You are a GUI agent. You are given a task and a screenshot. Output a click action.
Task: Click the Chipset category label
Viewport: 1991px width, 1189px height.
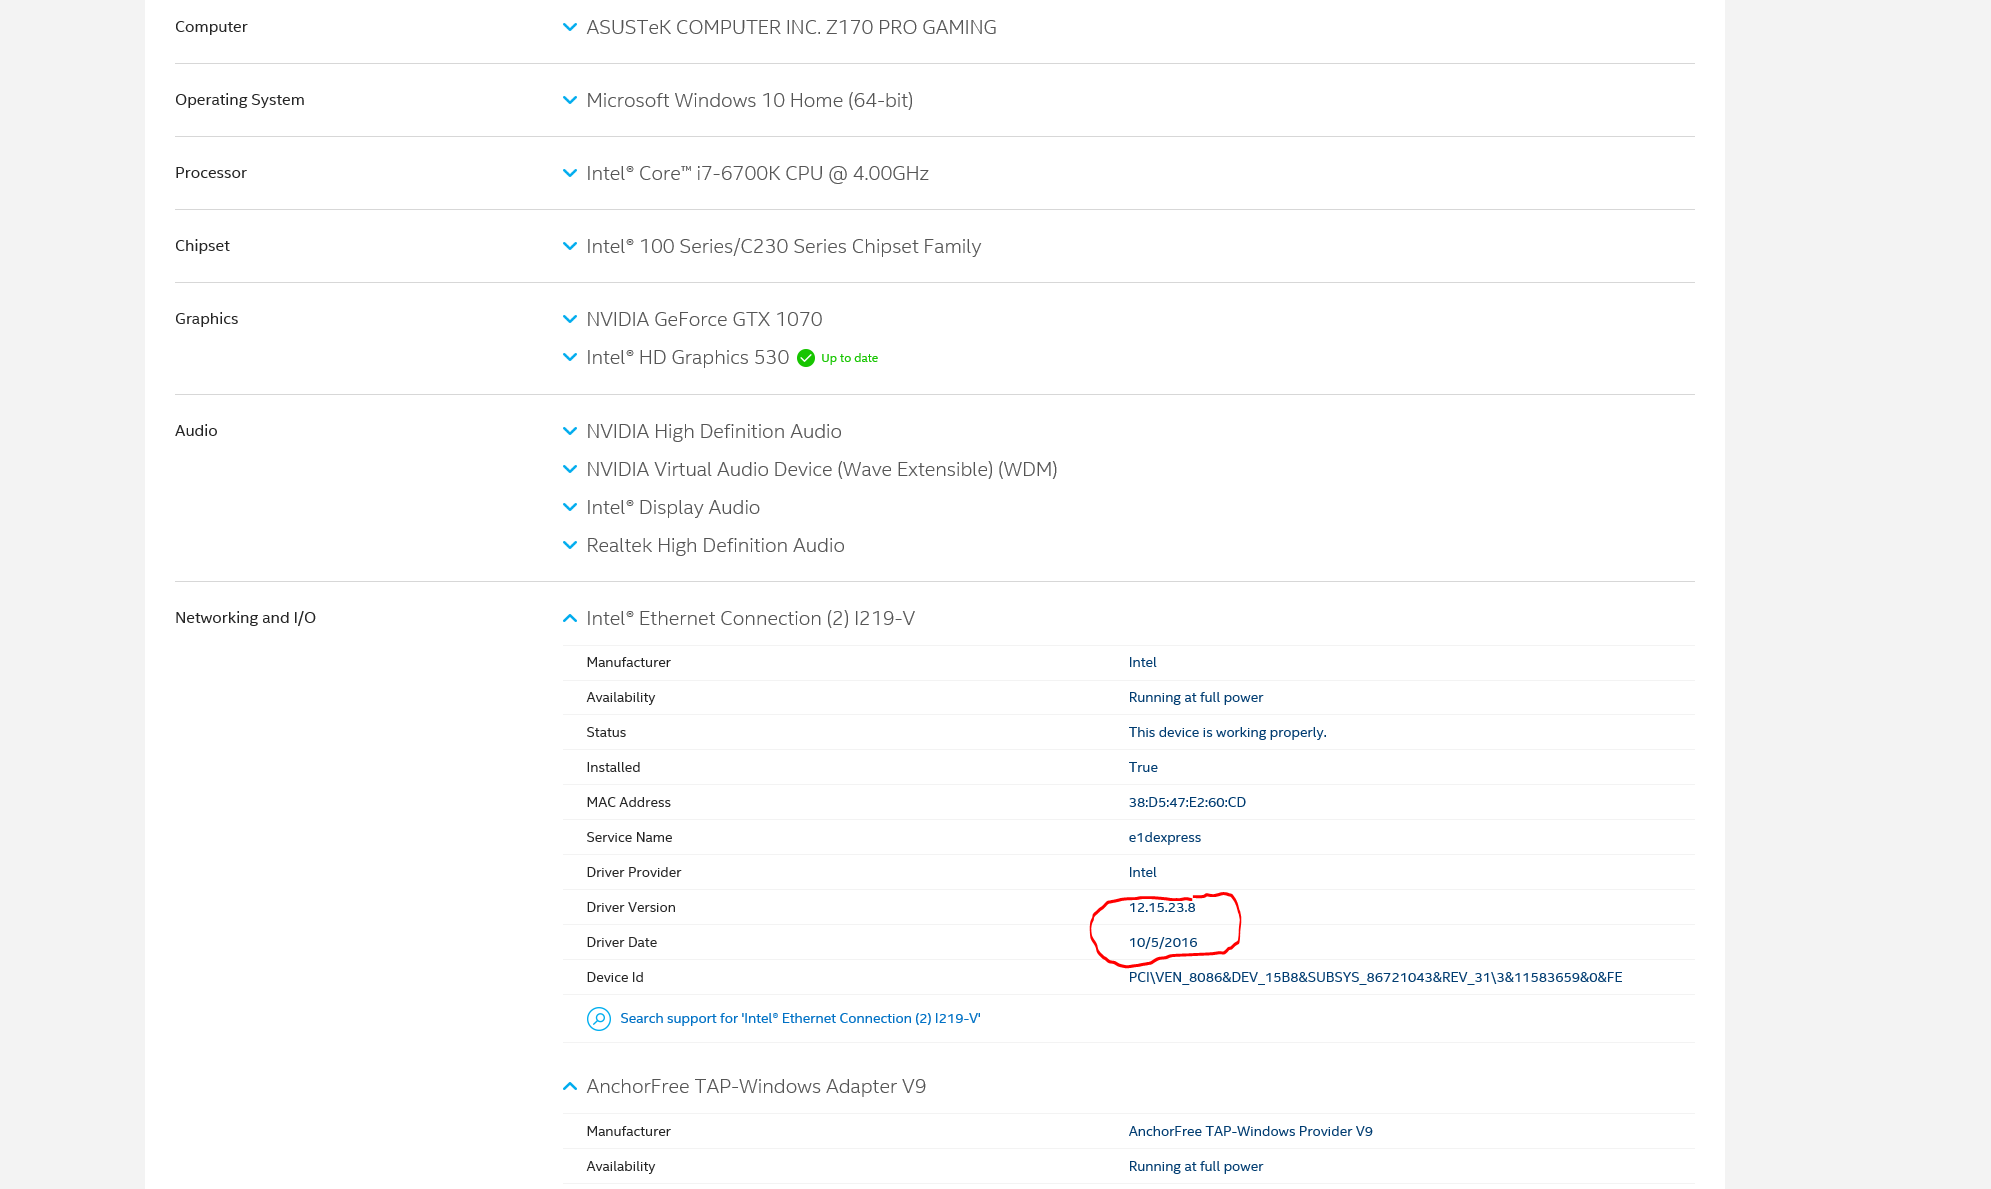pyautogui.click(x=202, y=245)
